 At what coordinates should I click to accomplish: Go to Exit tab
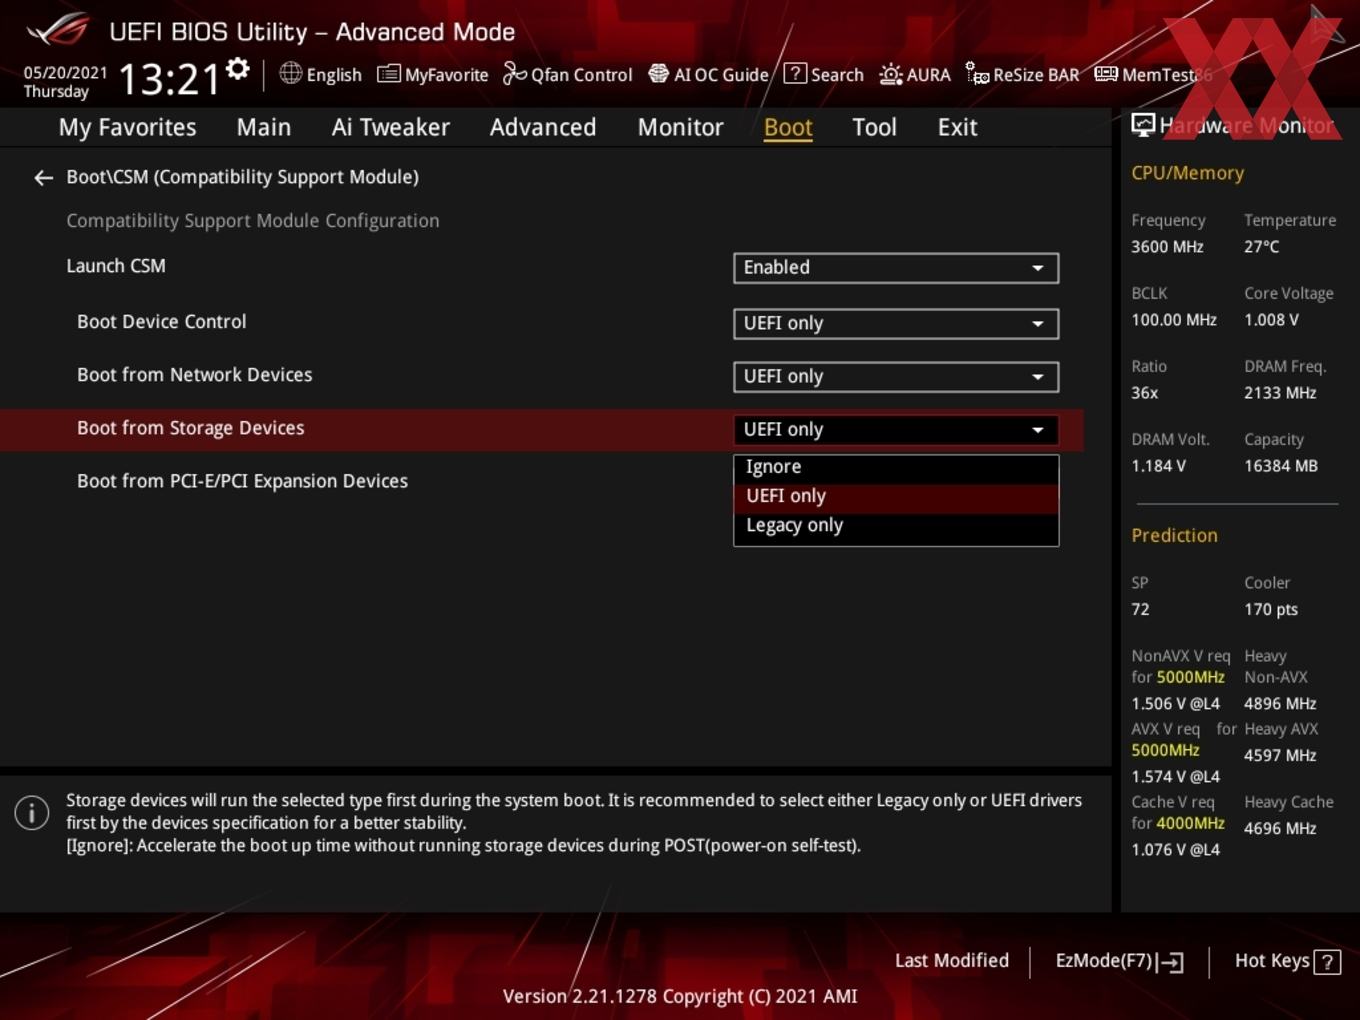[957, 127]
